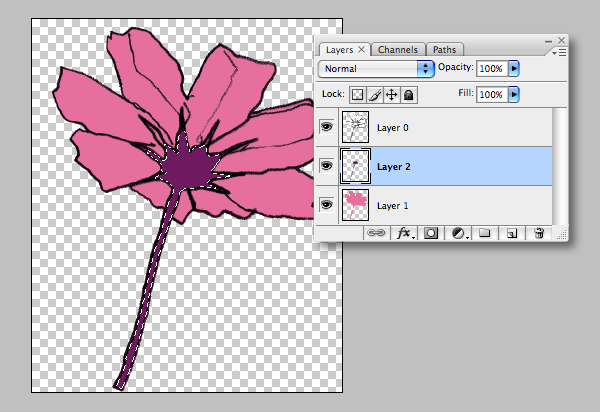Screen dimensions: 600x412
Task: Expand the Opacity slider arrow
Action: click(x=514, y=69)
